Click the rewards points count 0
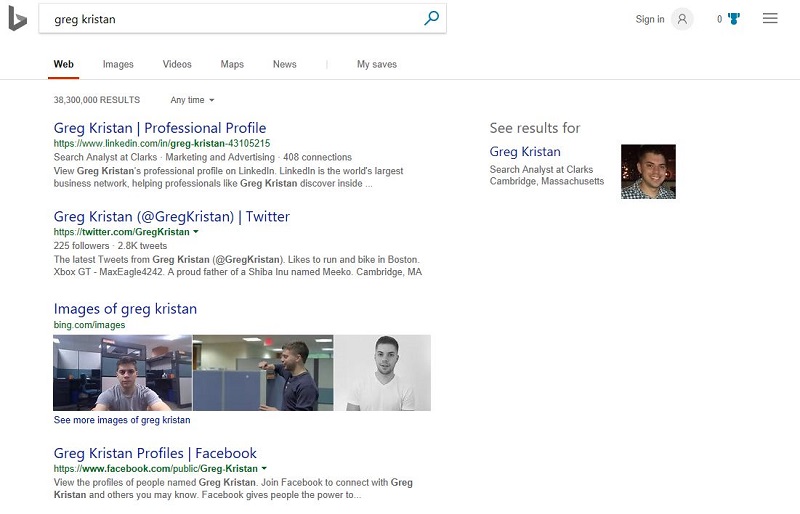The height and width of the screenshot is (514, 800). 719,19
